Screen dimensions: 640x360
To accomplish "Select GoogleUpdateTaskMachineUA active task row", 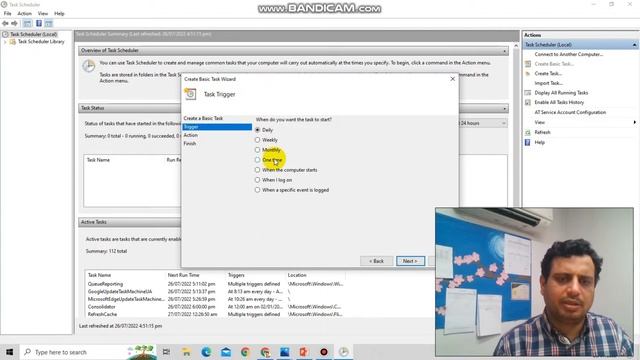I will pos(216,292).
